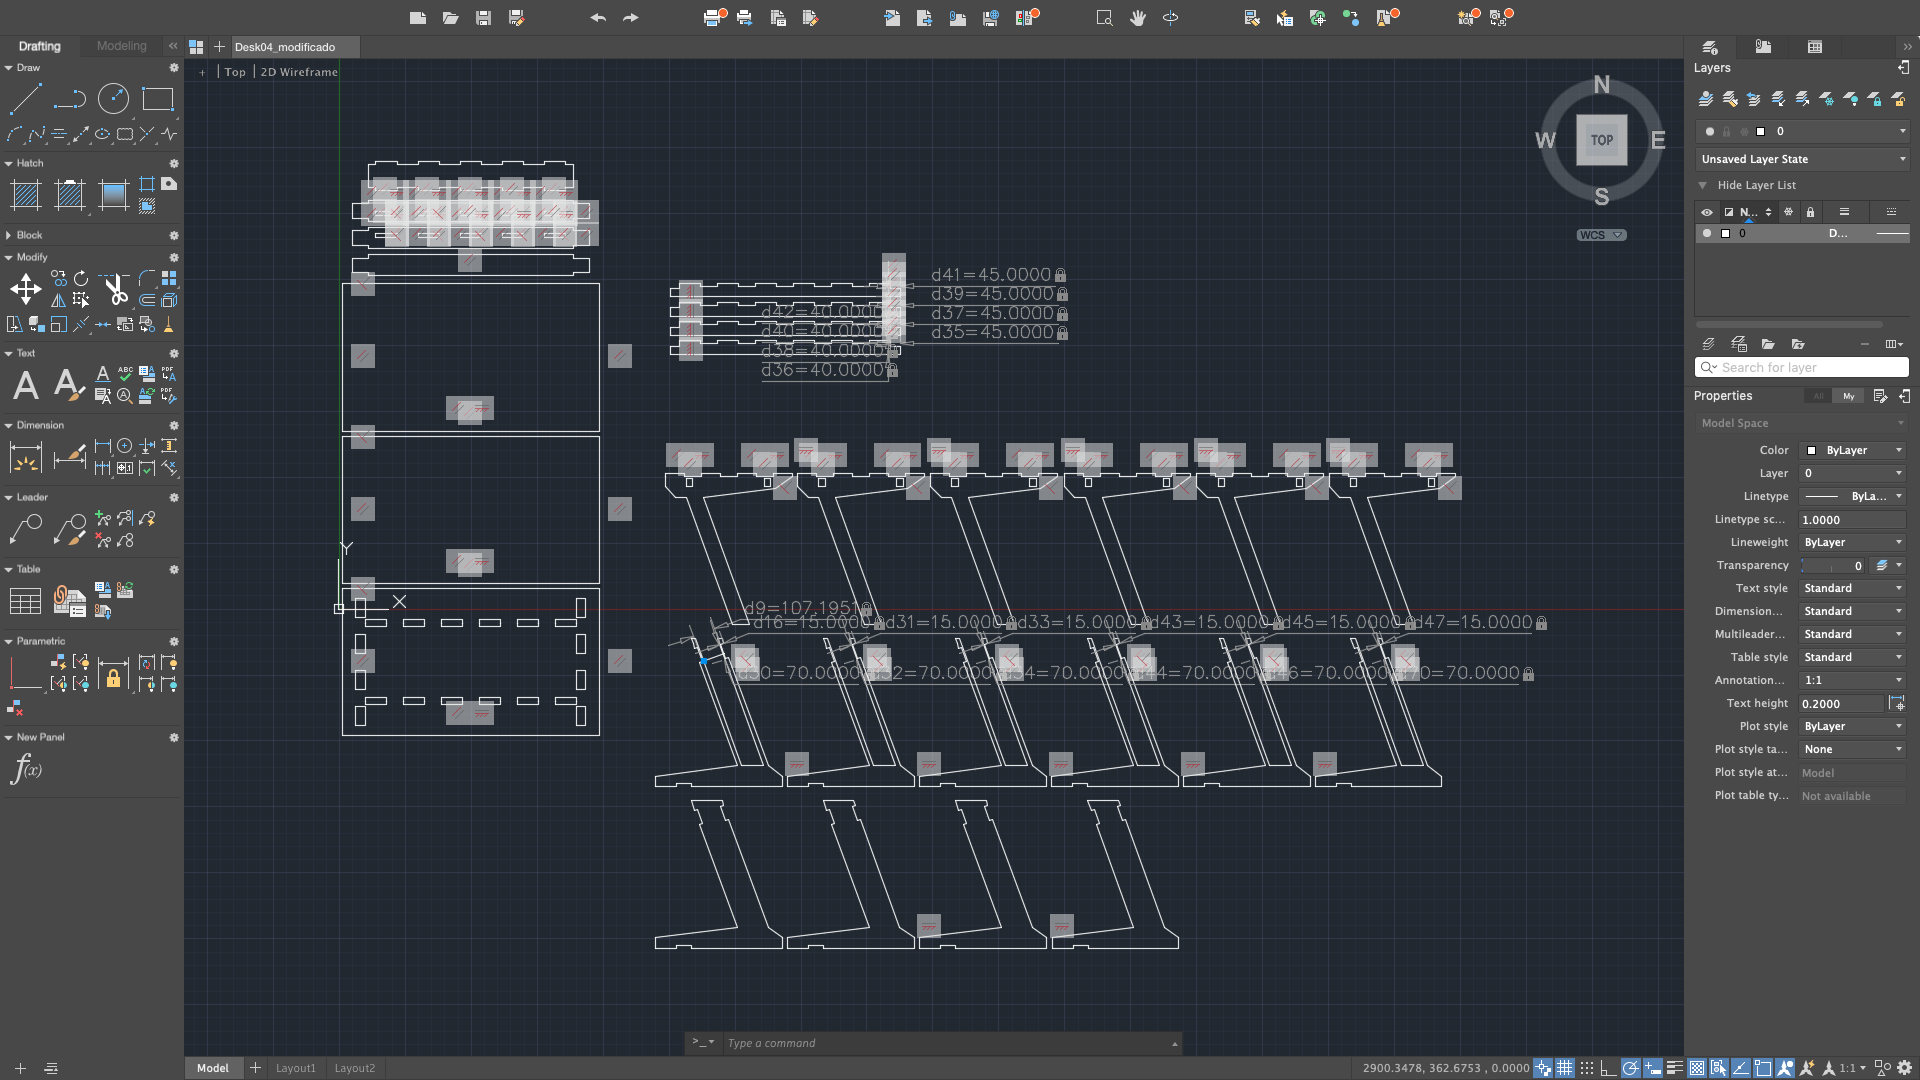The width and height of the screenshot is (1920, 1080).
Task: Click the Search for layer field
Action: pyautogui.click(x=1802, y=367)
